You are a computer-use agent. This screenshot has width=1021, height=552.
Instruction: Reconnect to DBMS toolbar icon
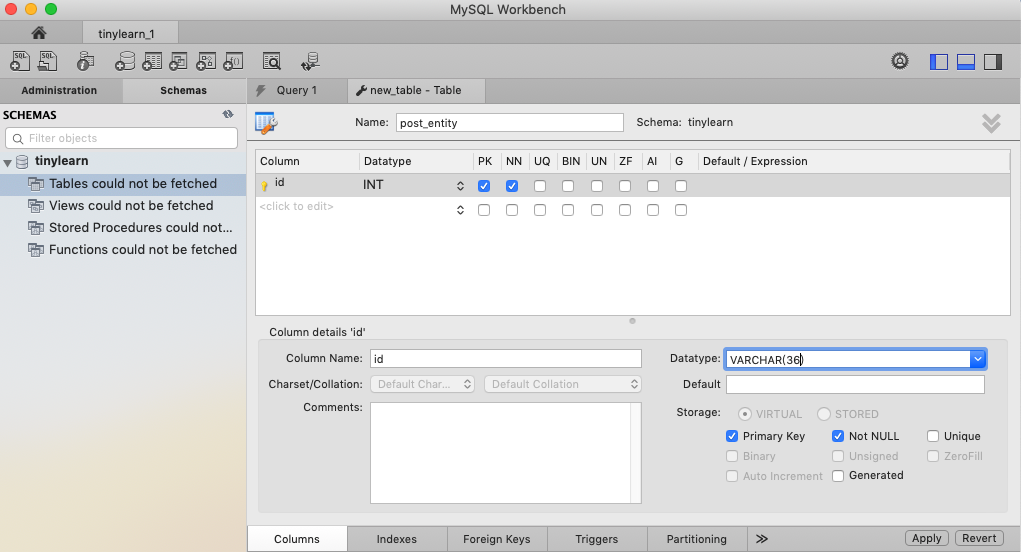pyautogui.click(x=310, y=61)
